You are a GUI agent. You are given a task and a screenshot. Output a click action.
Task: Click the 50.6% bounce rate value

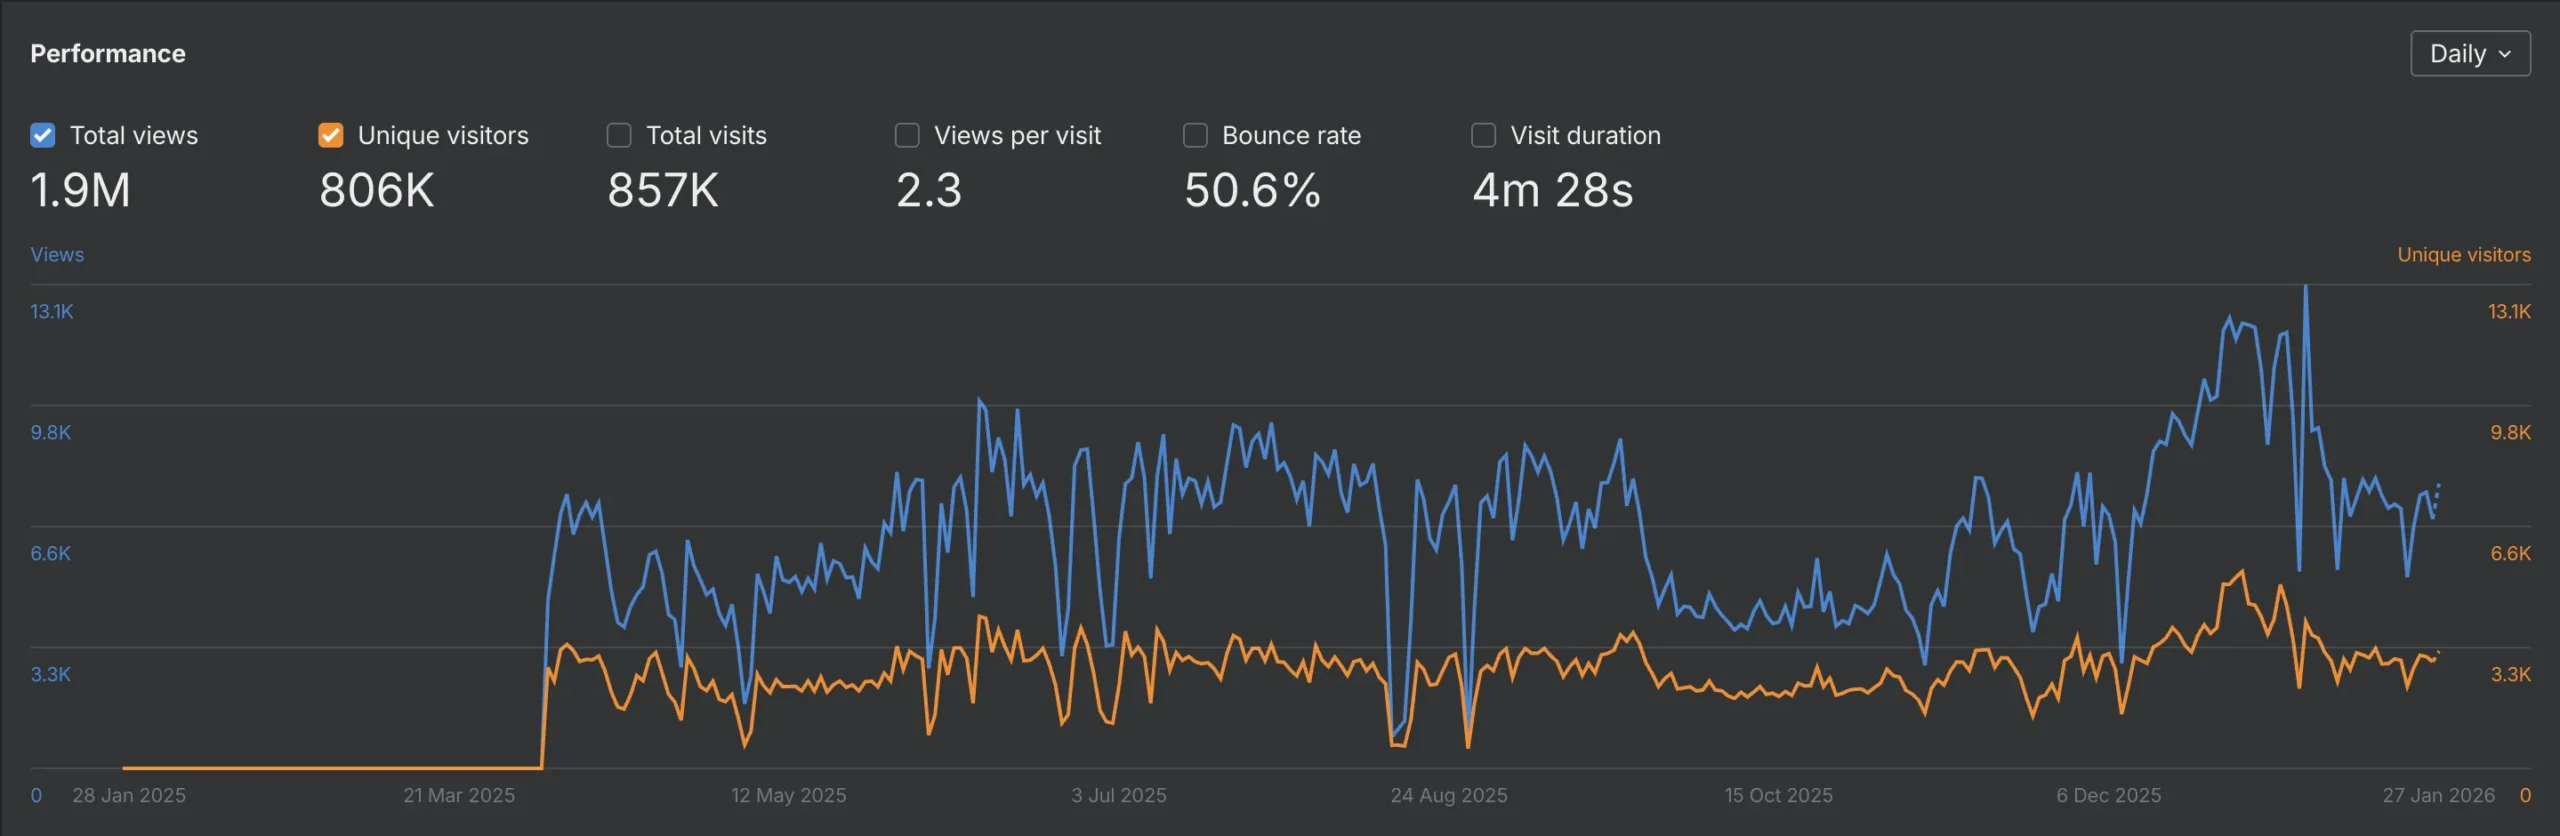tap(1251, 190)
